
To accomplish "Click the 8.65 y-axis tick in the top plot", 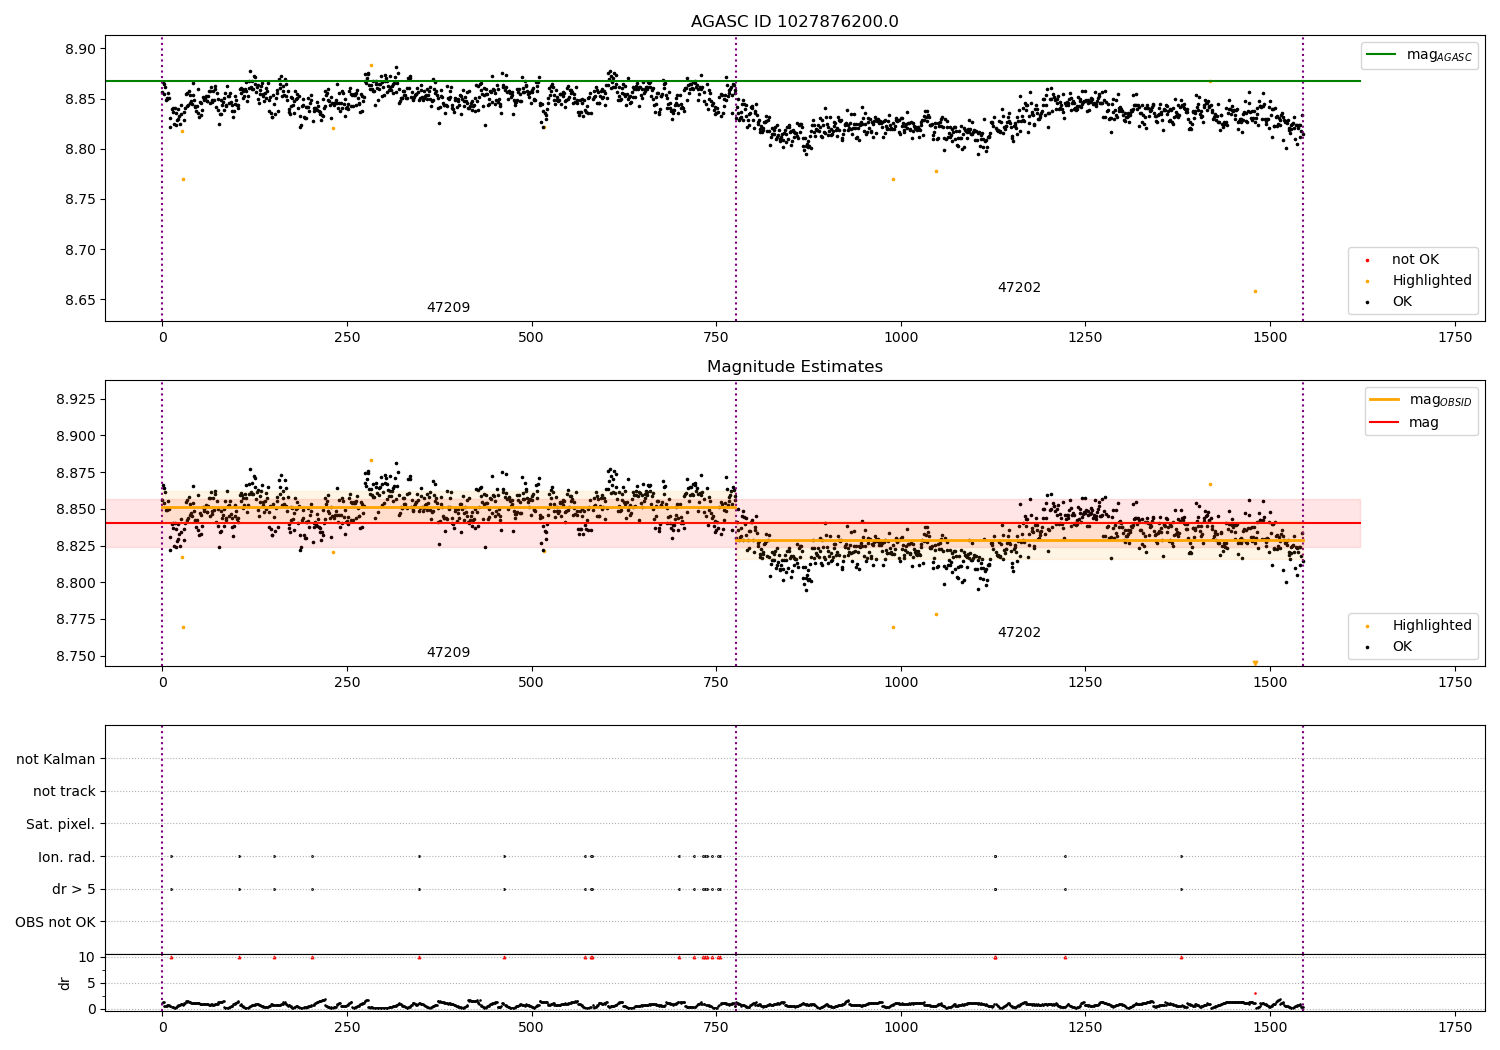I will pyautogui.click(x=78, y=300).
